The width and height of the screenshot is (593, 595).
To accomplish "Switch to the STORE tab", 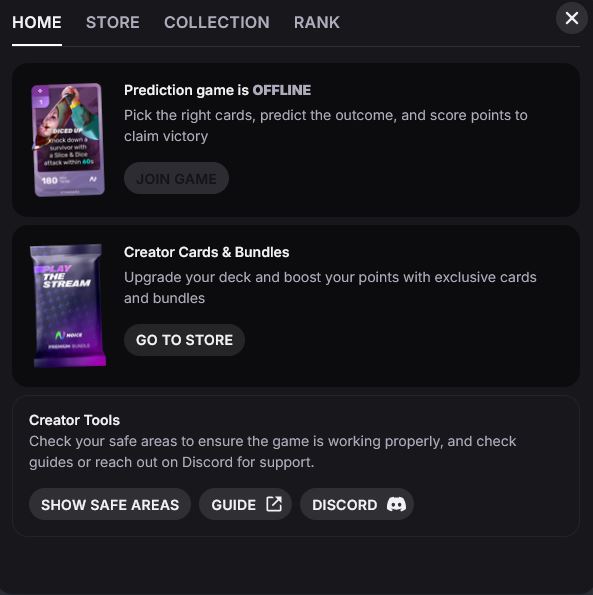I will (113, 22).
